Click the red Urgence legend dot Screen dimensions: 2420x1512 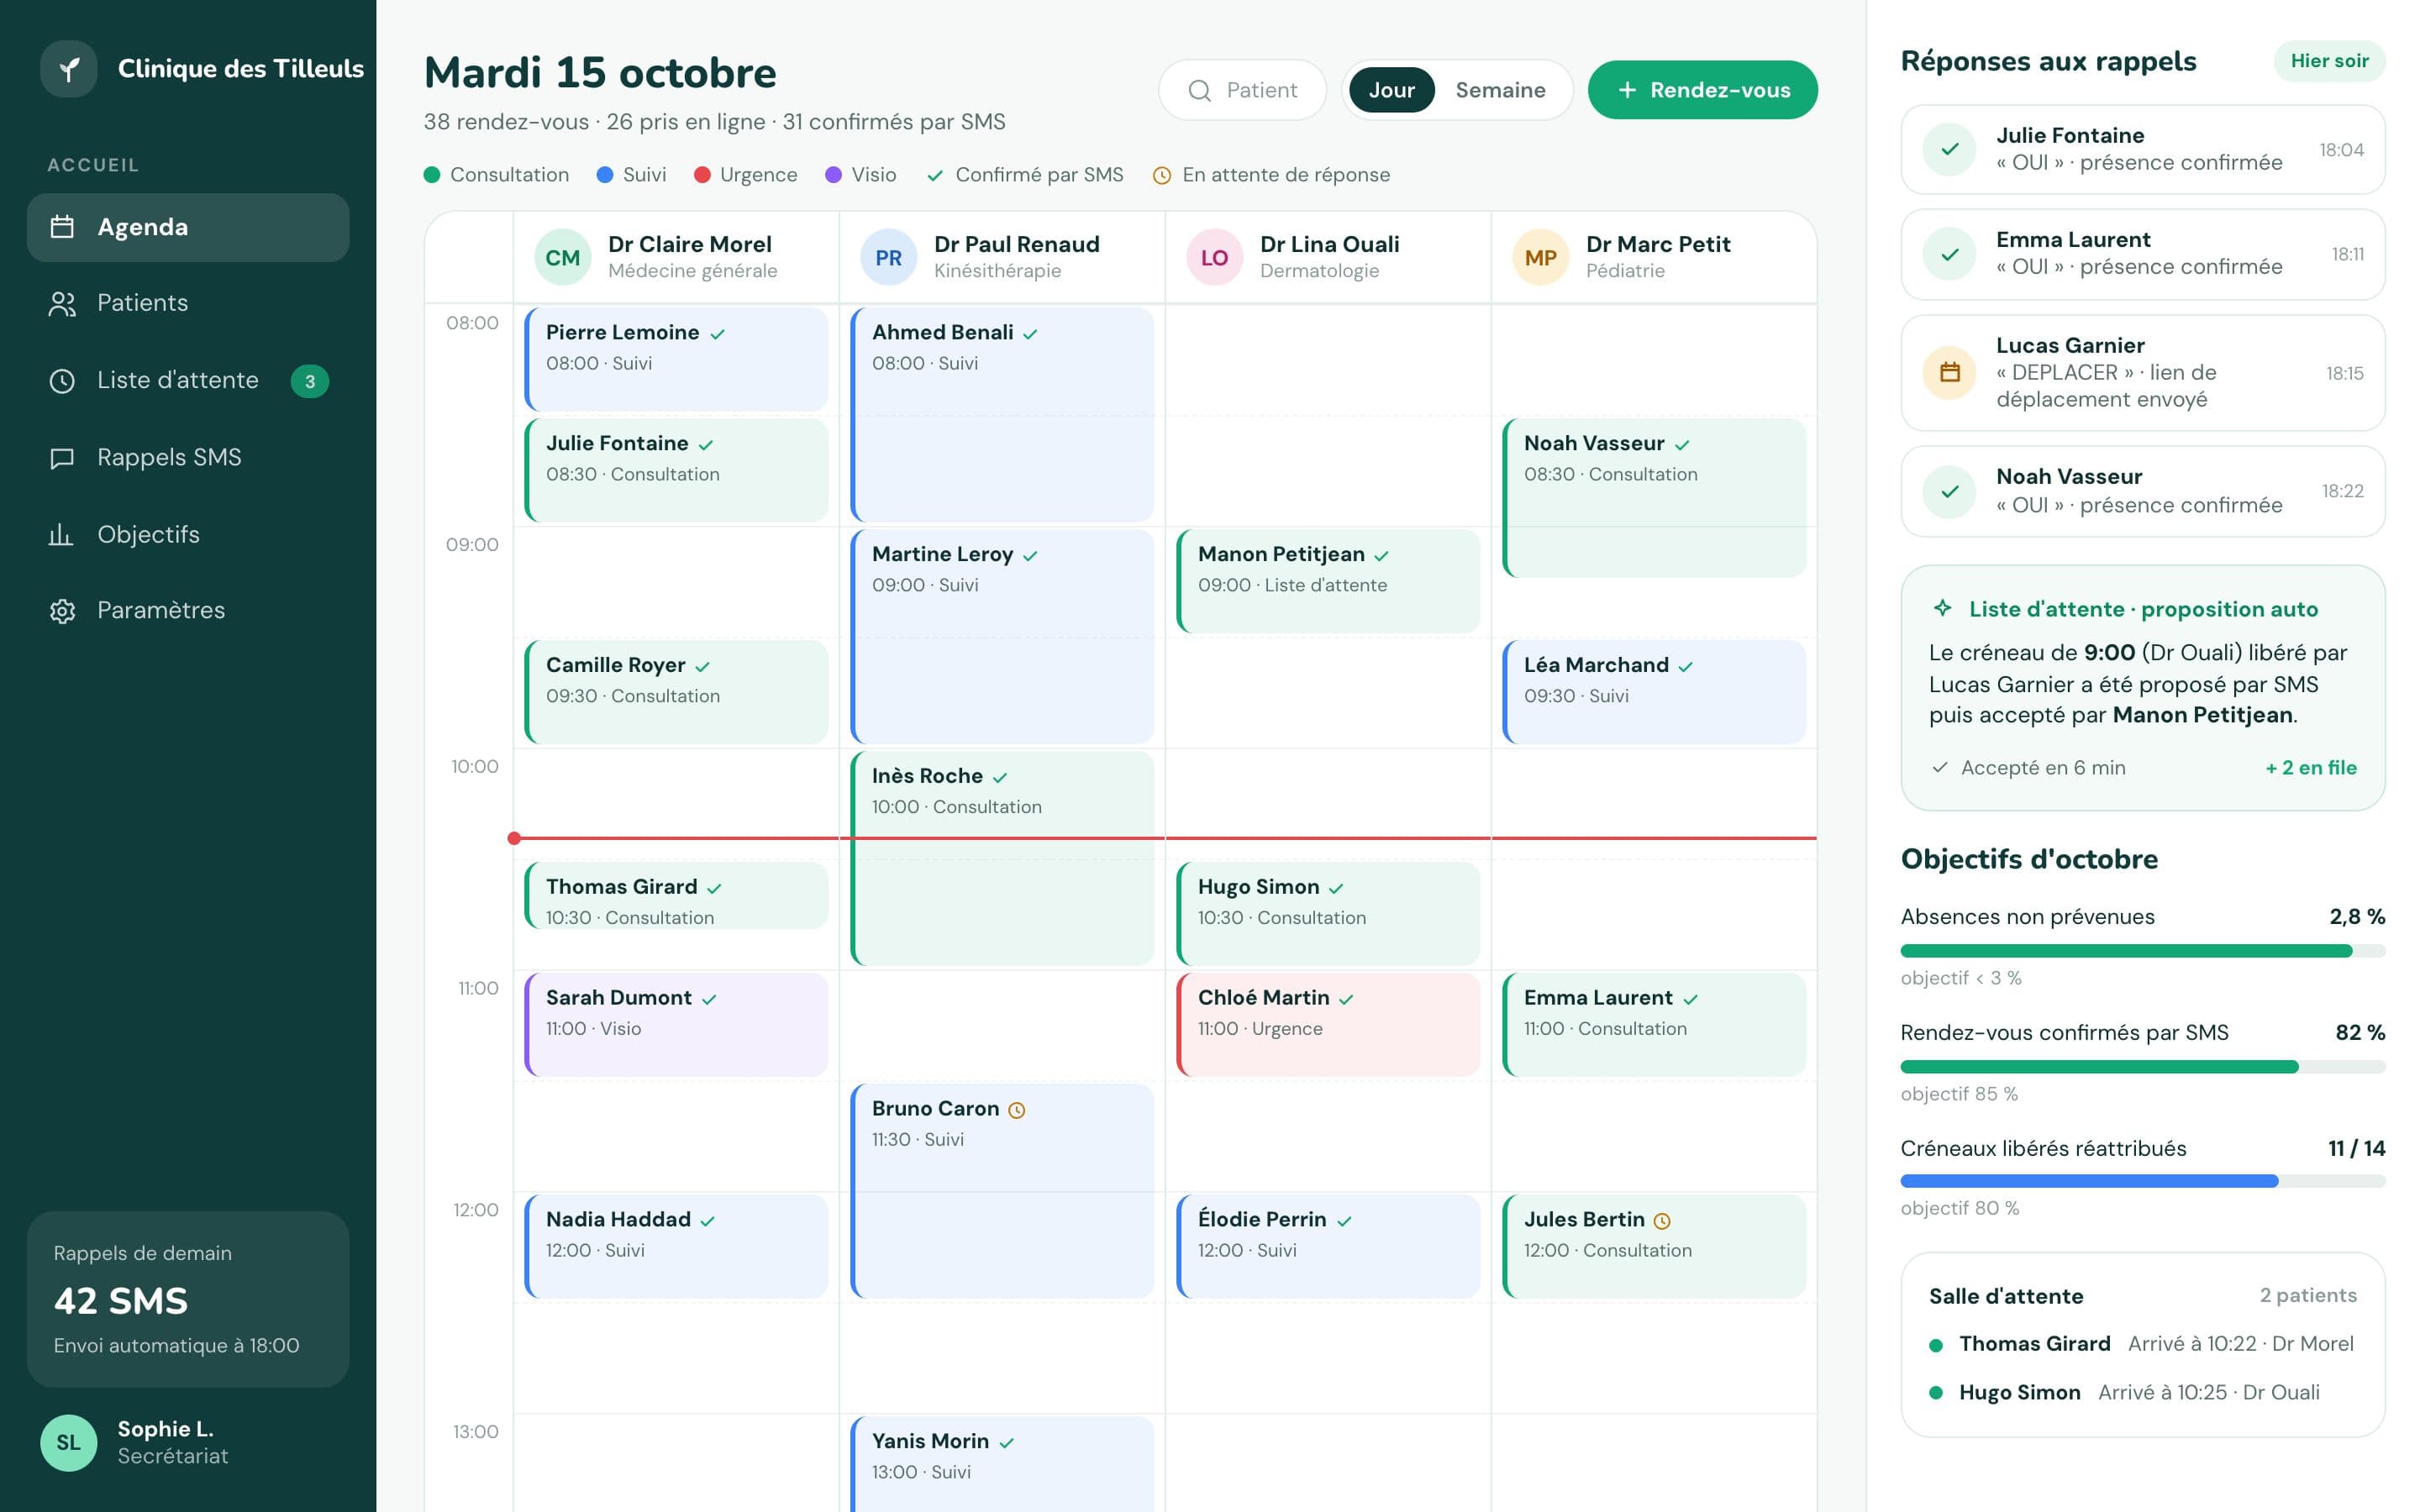[702, 175]
